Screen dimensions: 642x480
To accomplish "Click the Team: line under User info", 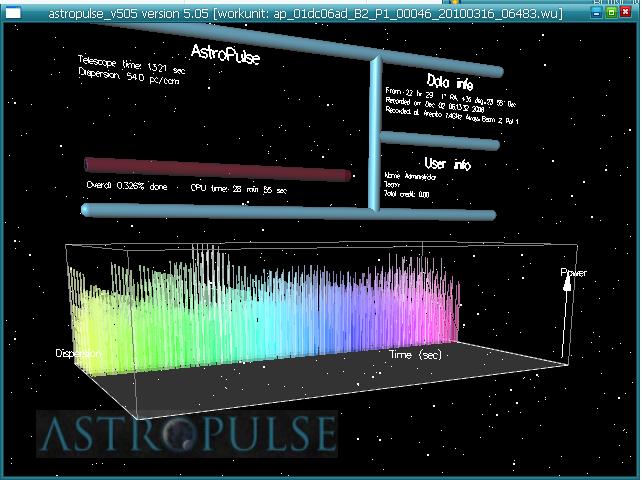I will click(392, 185).
